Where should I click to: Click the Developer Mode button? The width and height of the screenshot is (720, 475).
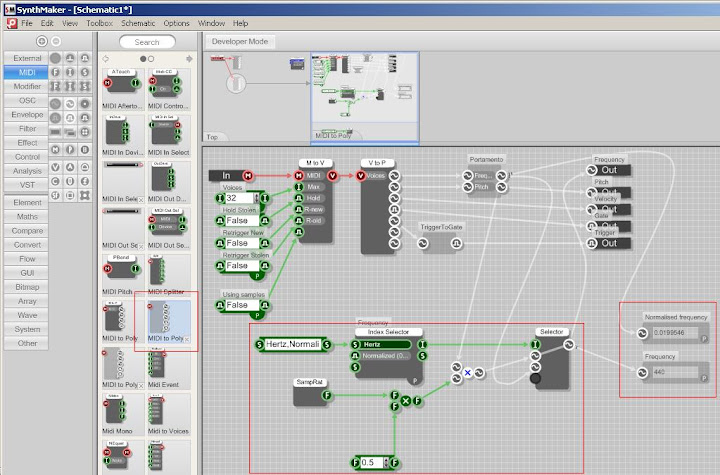tap(240, 41)
